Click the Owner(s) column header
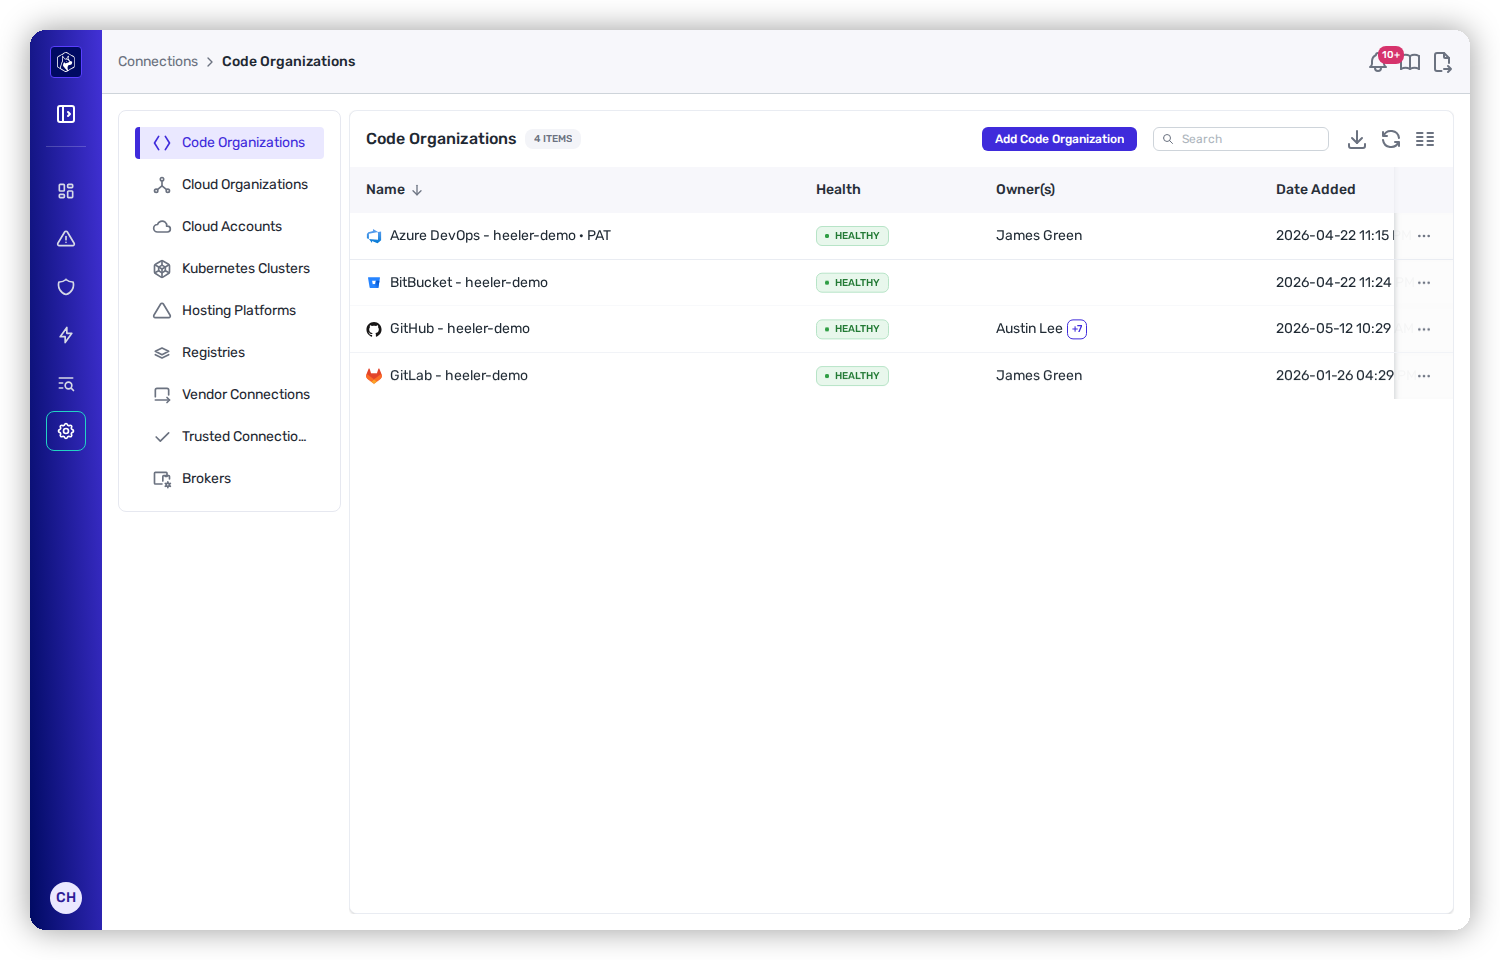 point(1025,189)
